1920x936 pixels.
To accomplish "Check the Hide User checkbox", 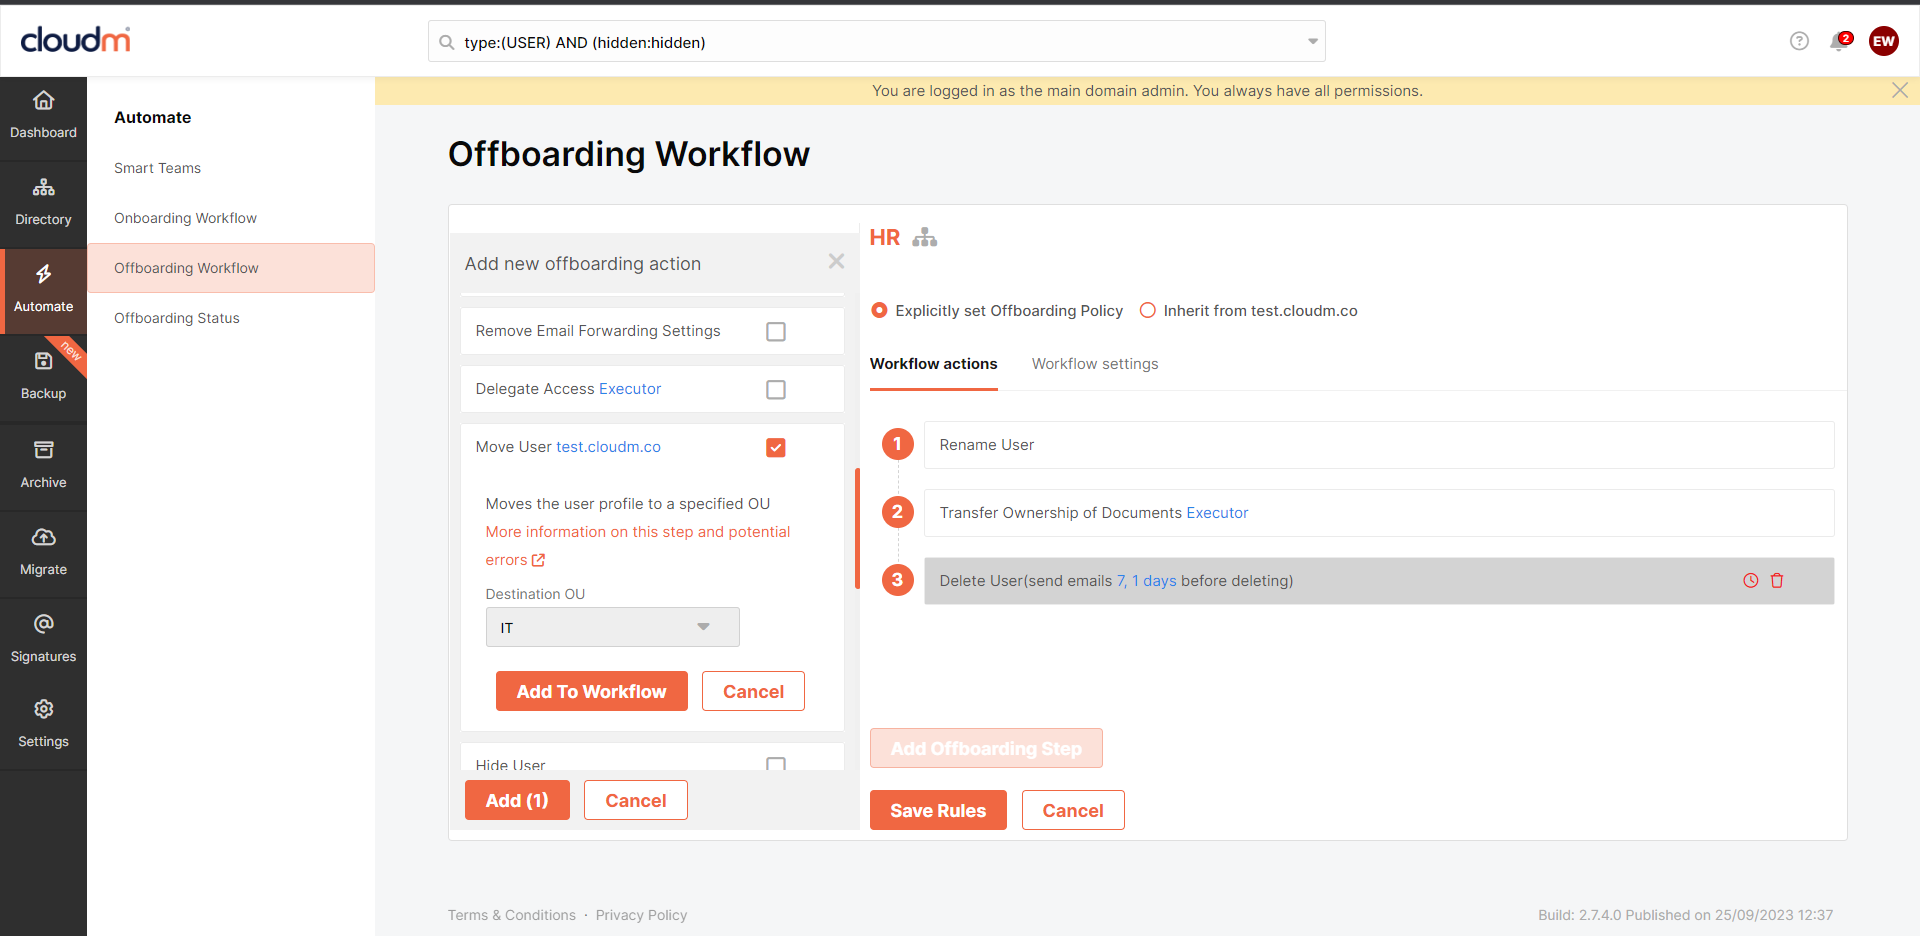I will pyautogui.click(x=776, y=764).
